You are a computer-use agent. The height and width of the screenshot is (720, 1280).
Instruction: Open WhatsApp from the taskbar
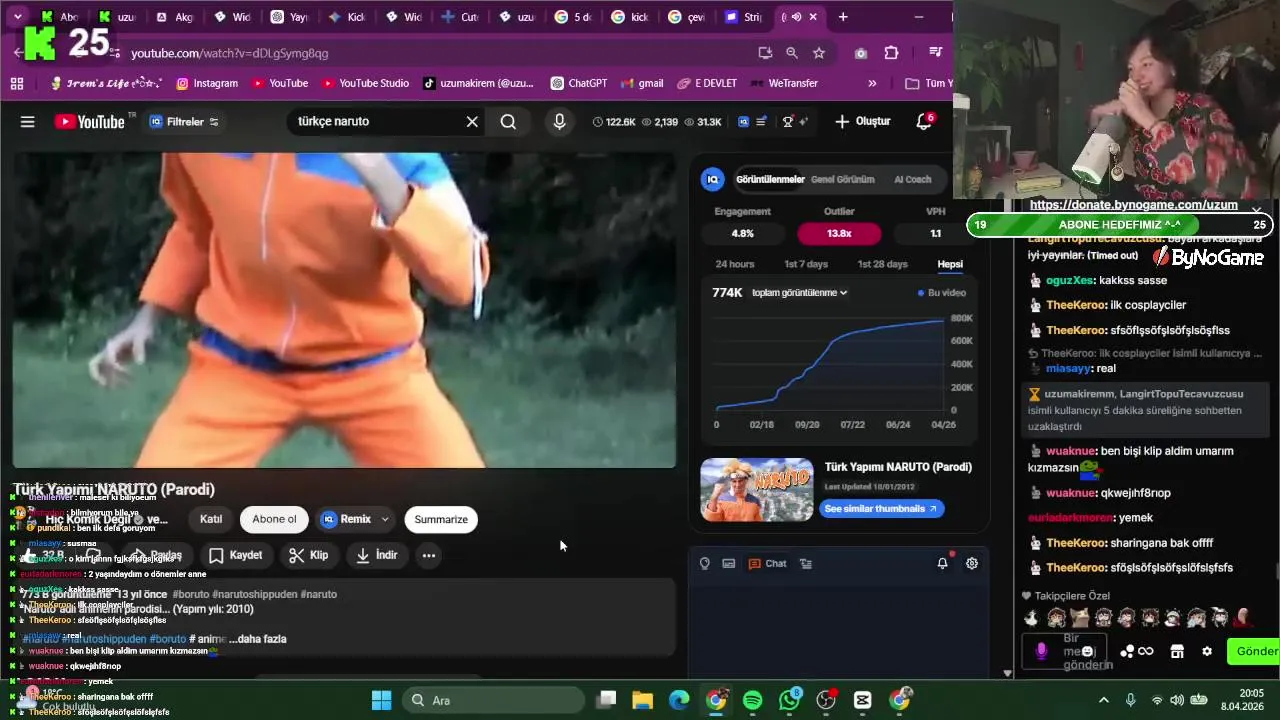(x=790, y=700)
